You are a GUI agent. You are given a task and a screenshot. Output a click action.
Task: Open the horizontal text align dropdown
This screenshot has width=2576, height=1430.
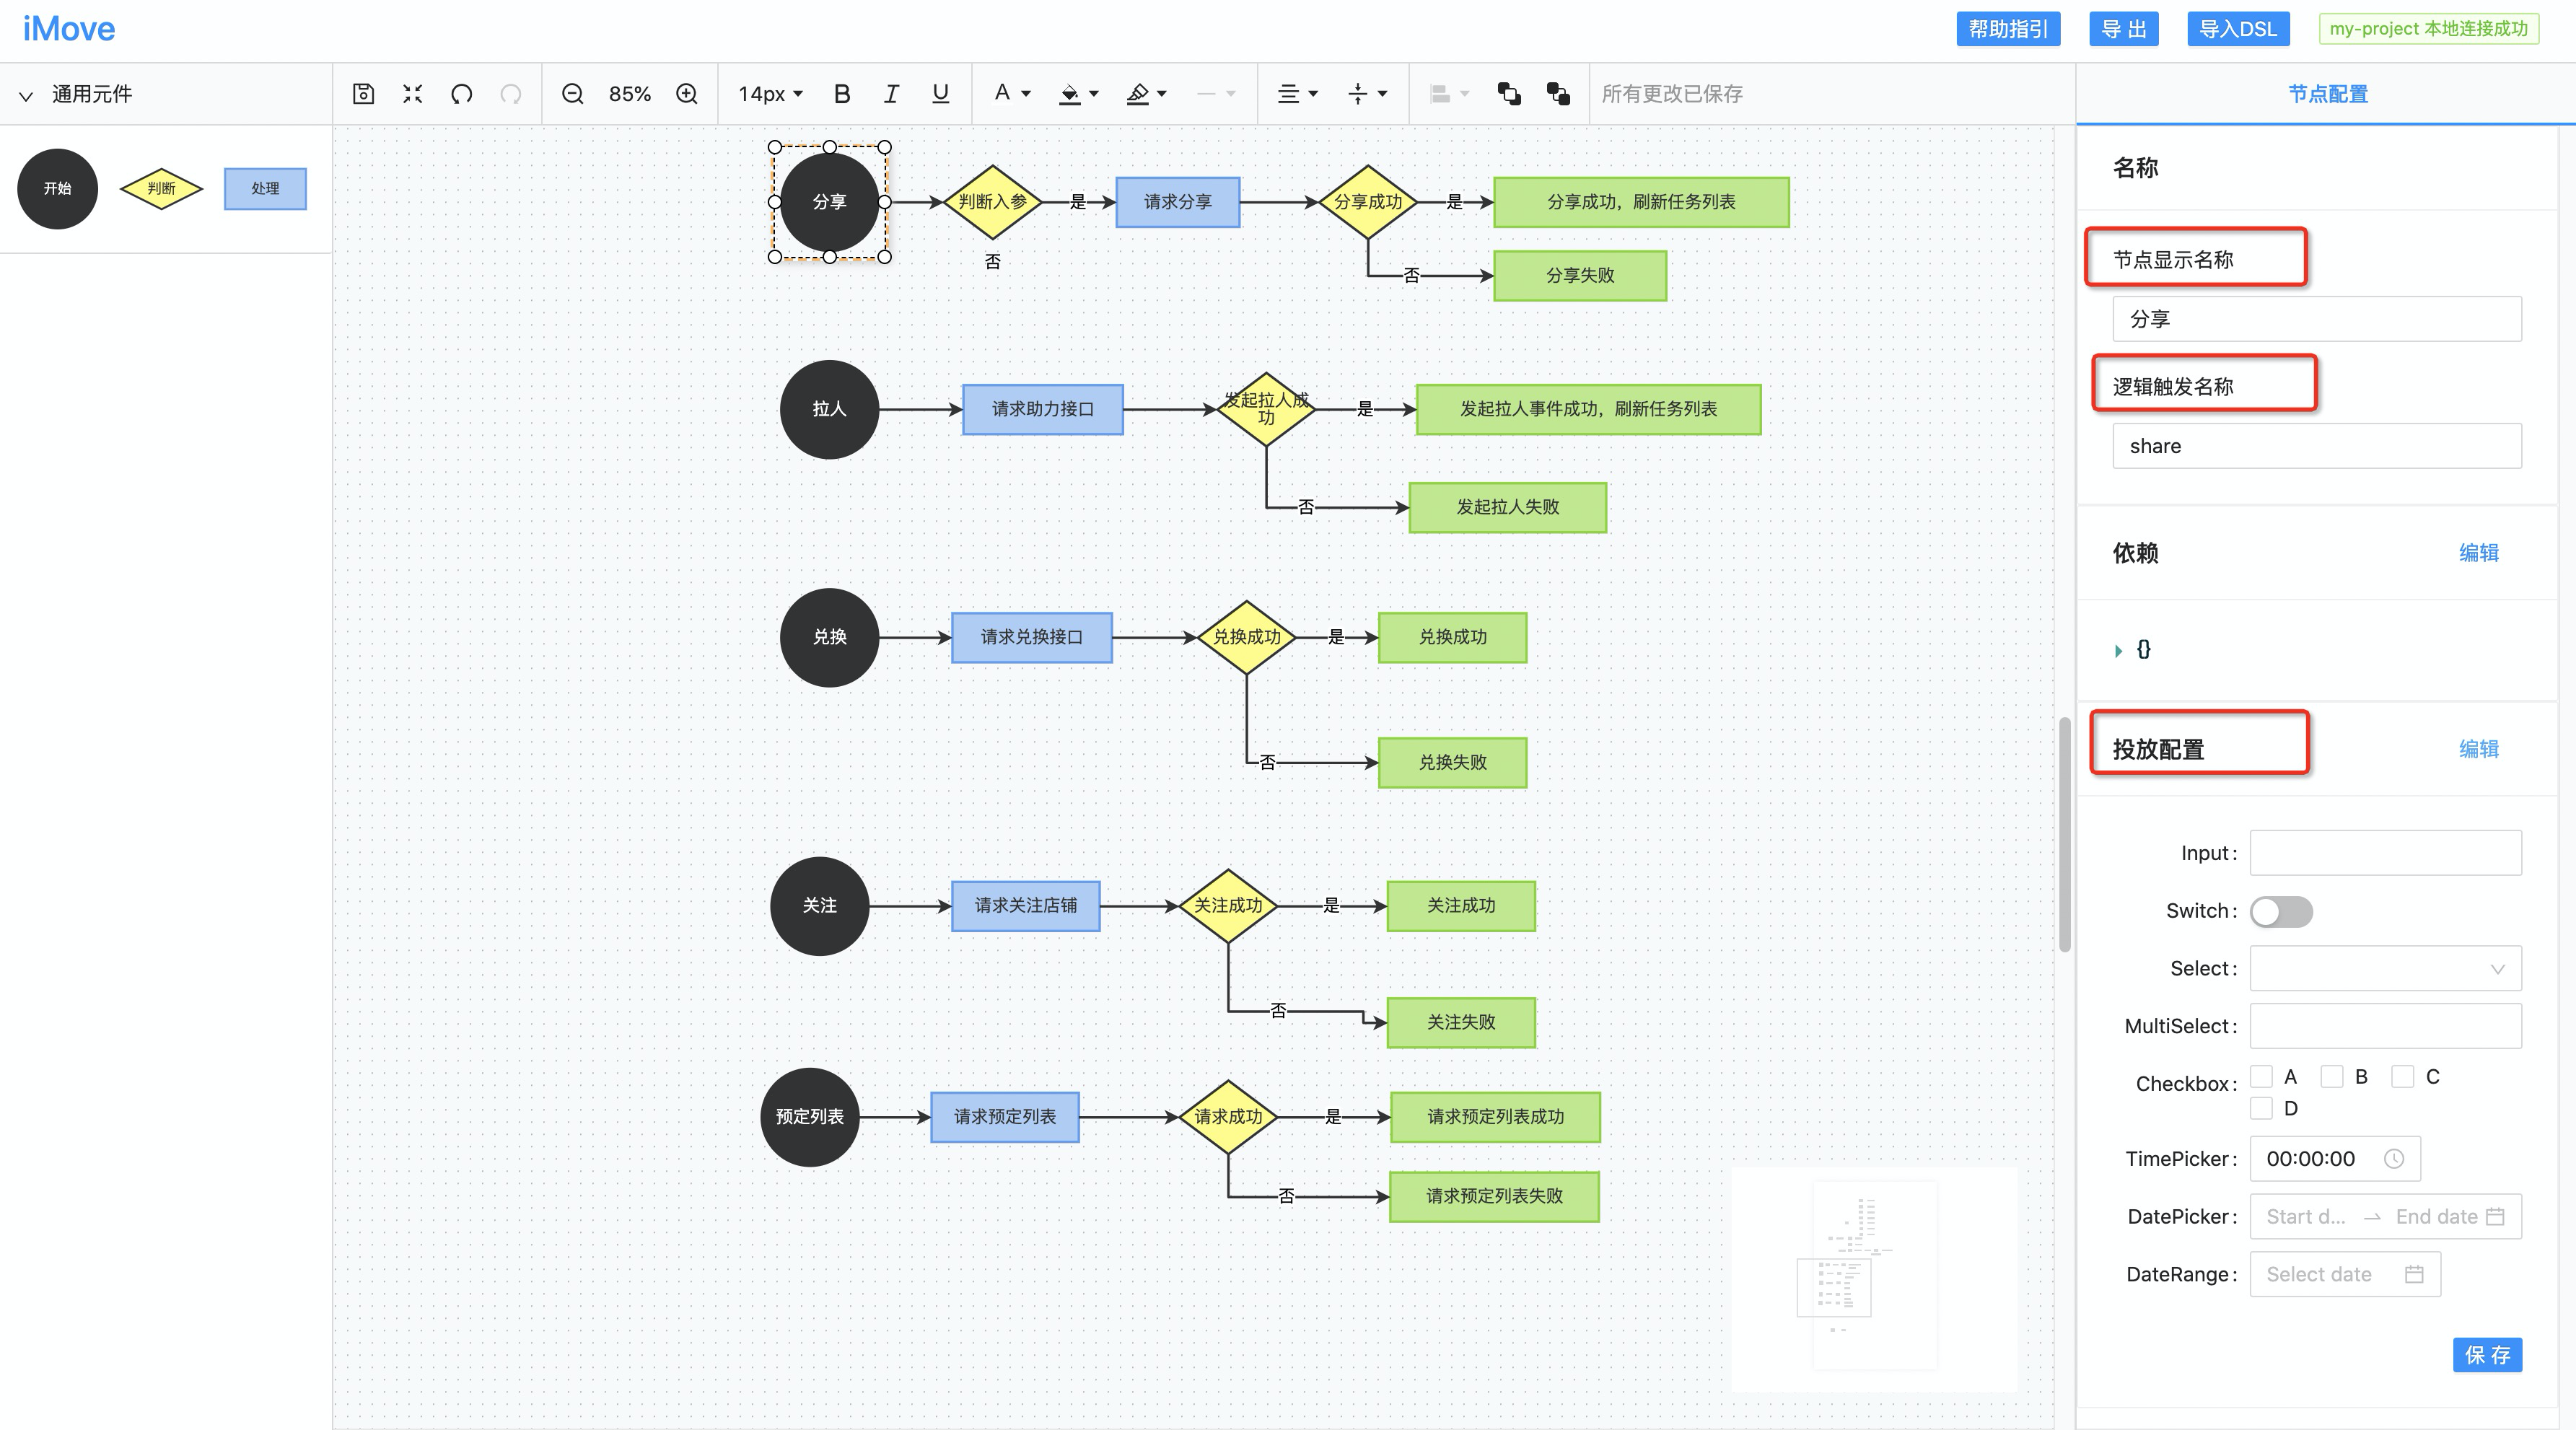[1297, 94]
